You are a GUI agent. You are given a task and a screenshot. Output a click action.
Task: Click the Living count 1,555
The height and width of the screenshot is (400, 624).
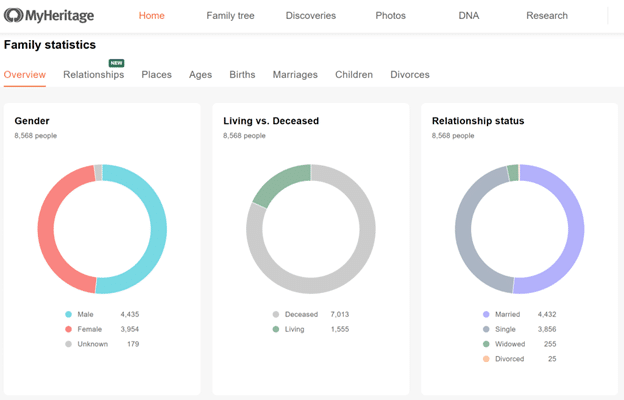(340, 329)
